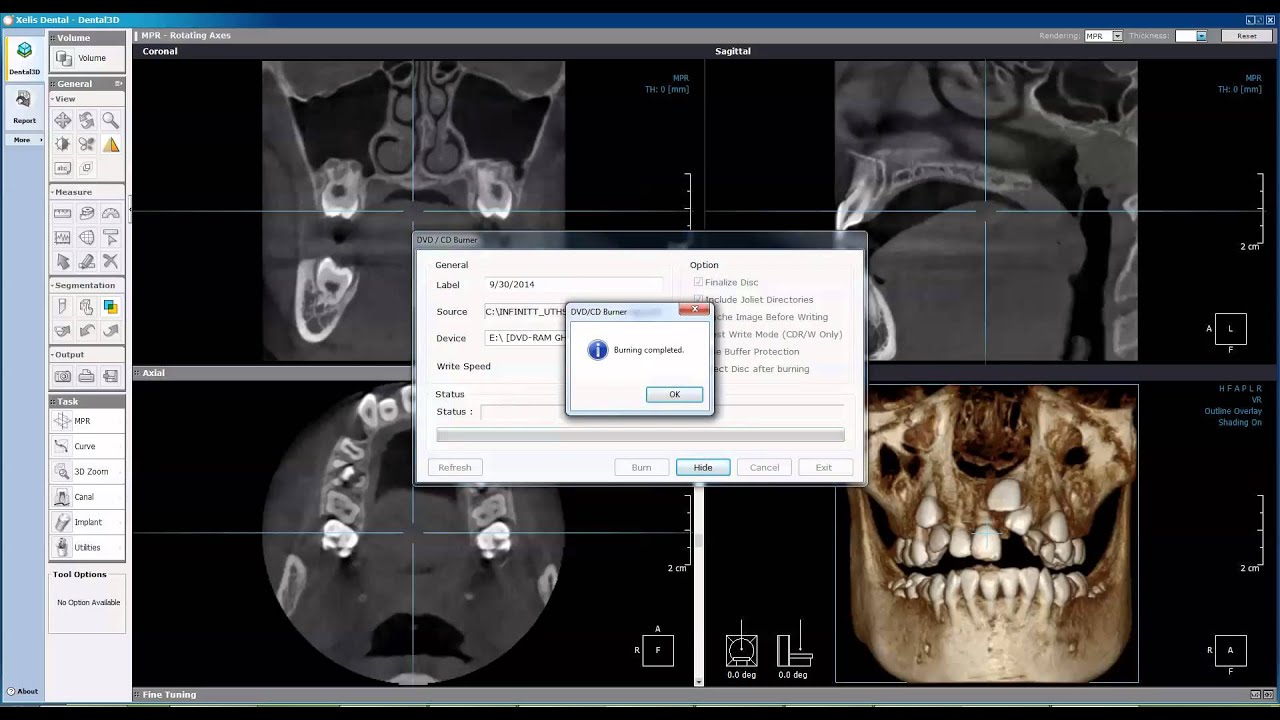
Task: Select the brightness/windowing sun tool
Action: tap(63, 145)
